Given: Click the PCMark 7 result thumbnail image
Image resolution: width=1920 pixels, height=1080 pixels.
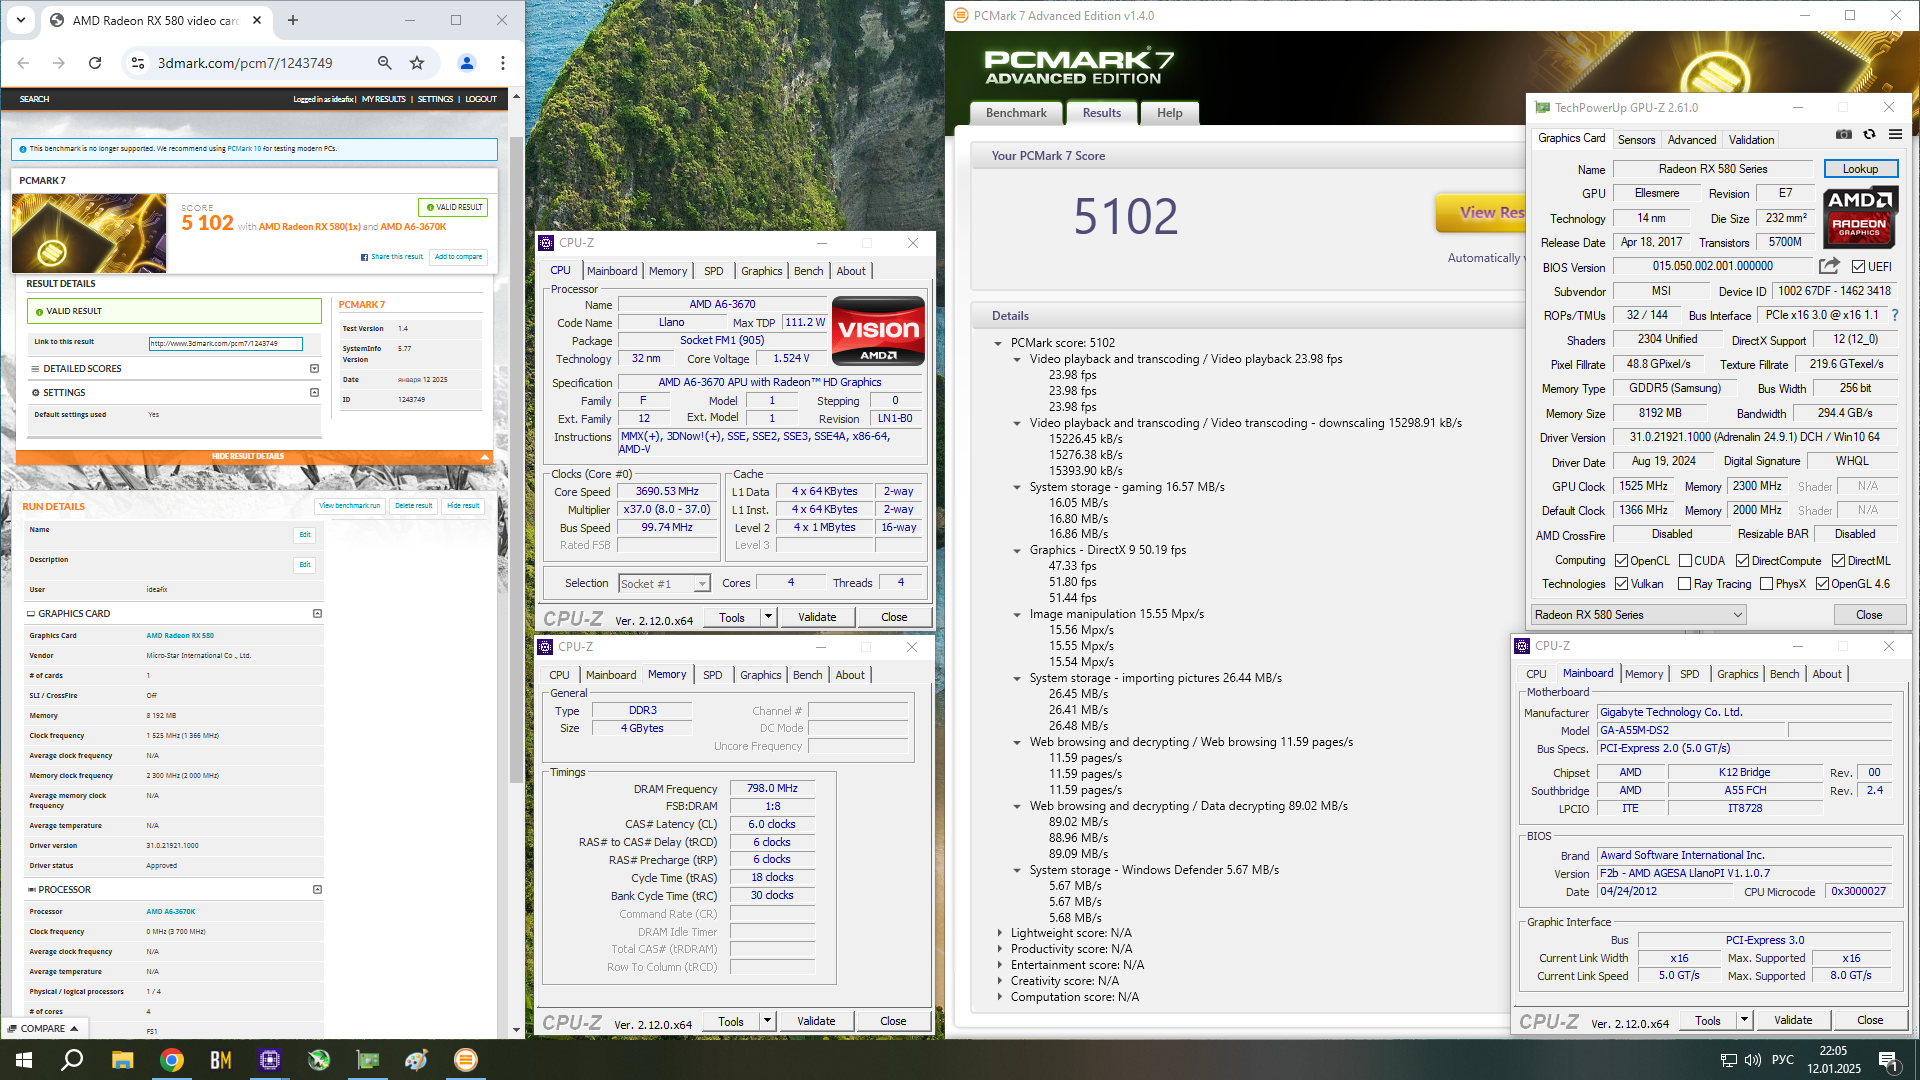Looking at the screenshot, I should (x=89, y=233).
